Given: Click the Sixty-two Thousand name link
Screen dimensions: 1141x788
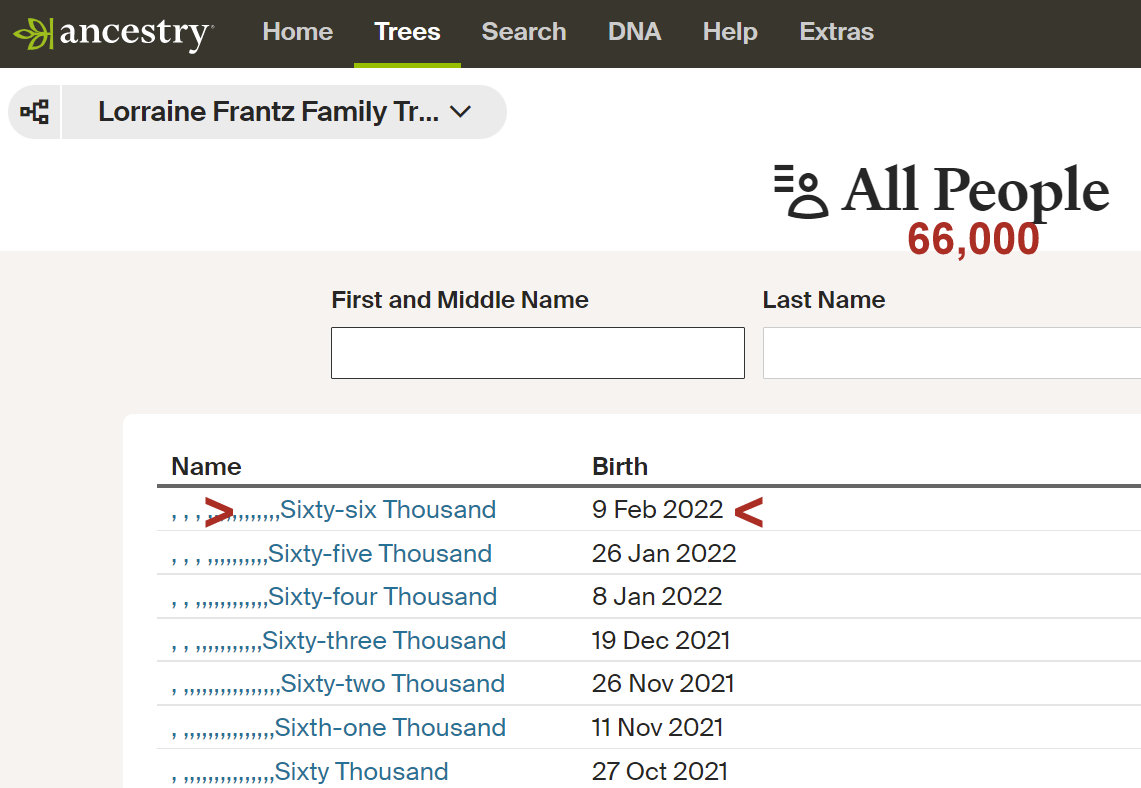Looking at the screenshot, I should (392, 684).
